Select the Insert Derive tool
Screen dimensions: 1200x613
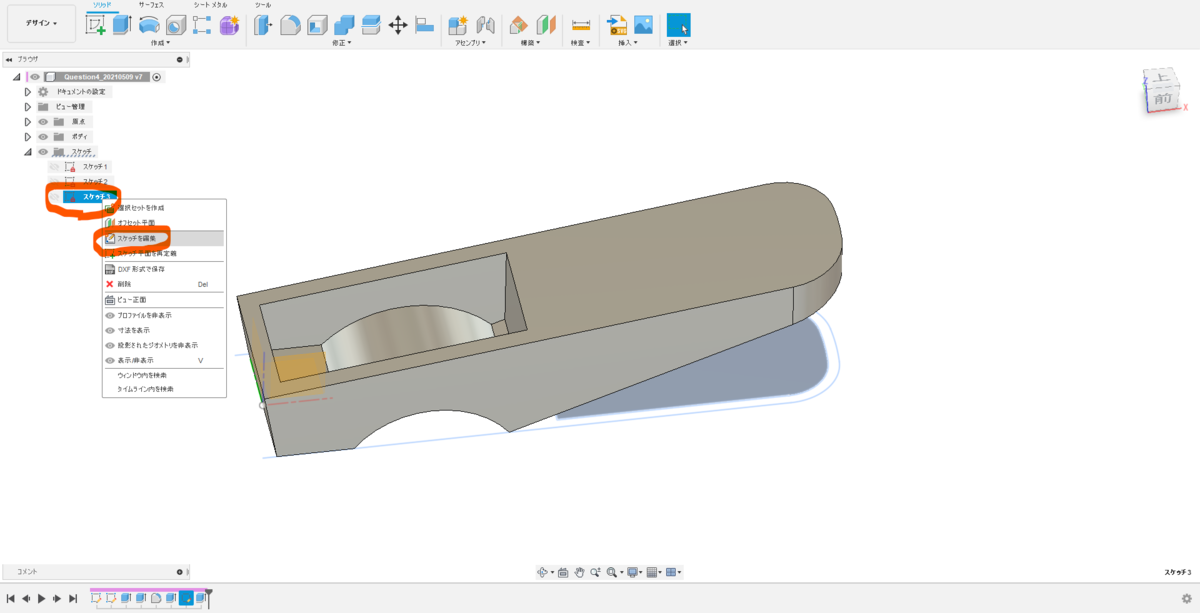[x=617, y=25]
